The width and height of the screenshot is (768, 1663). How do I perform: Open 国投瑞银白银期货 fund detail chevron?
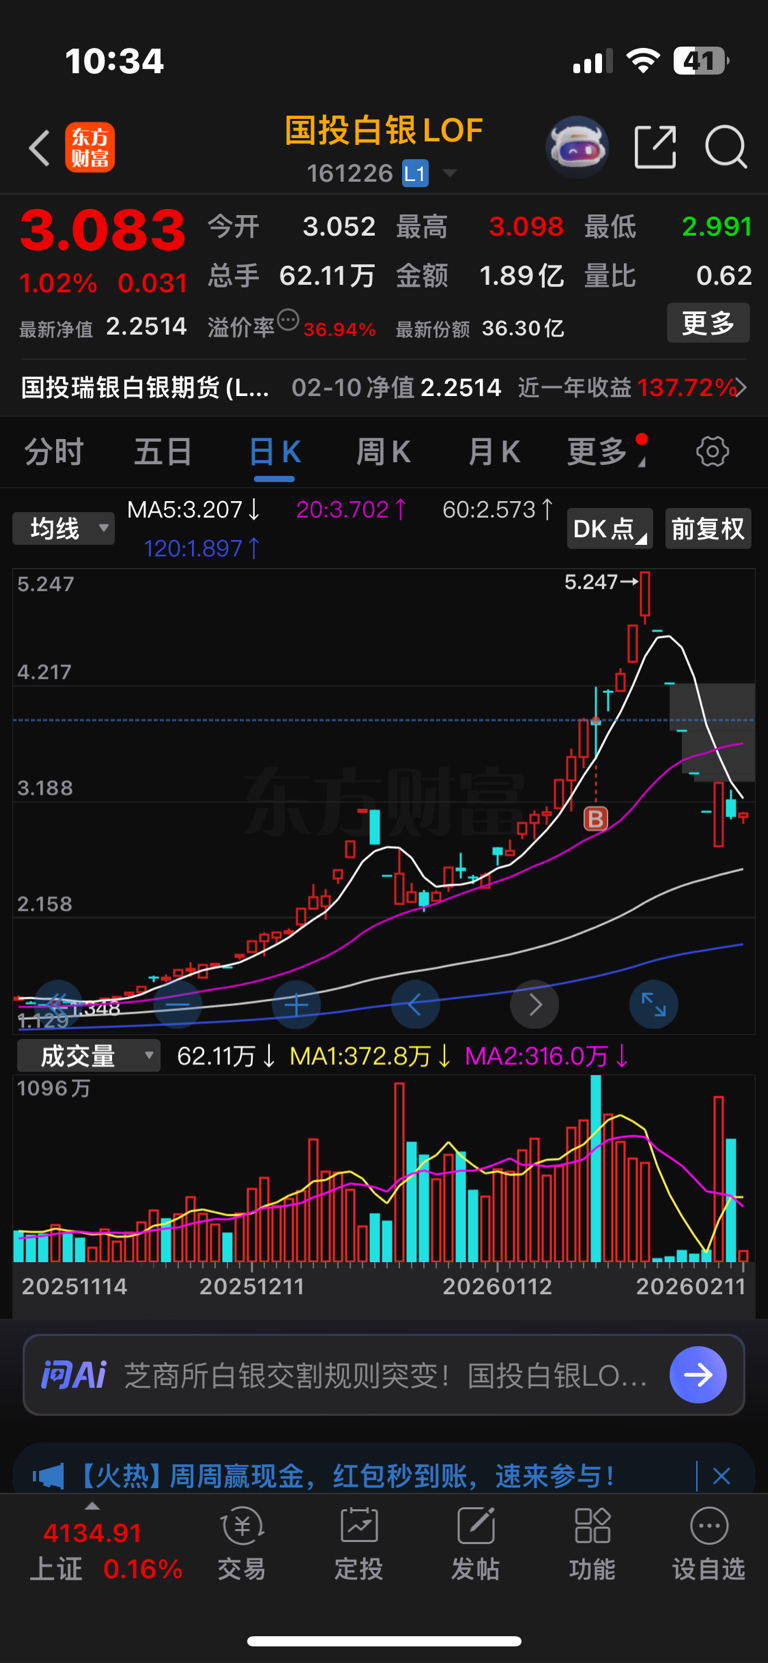(x=741, y=388)
